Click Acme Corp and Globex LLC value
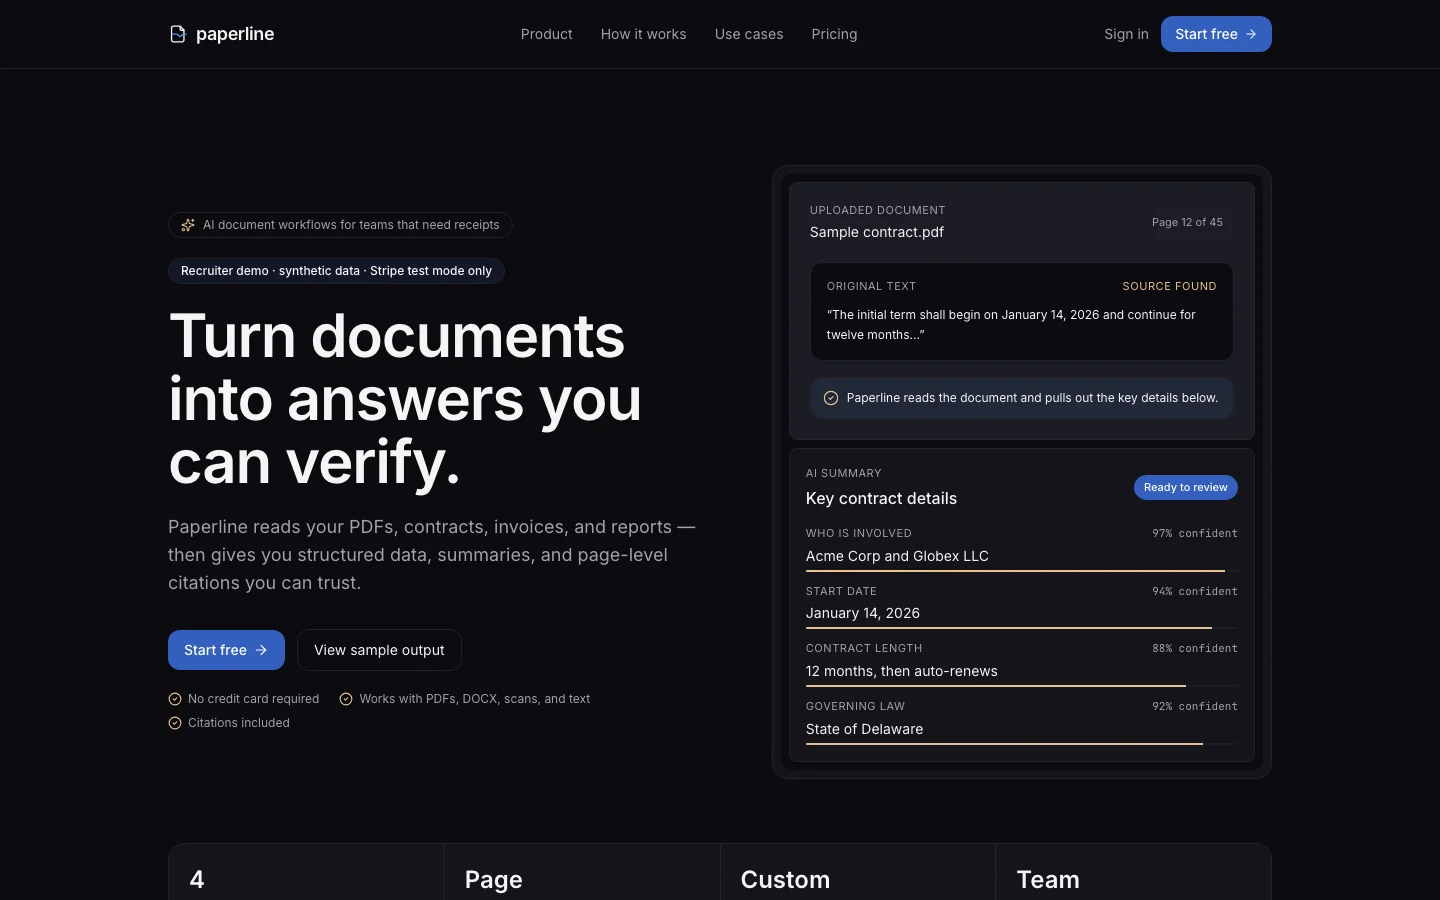 897,556
